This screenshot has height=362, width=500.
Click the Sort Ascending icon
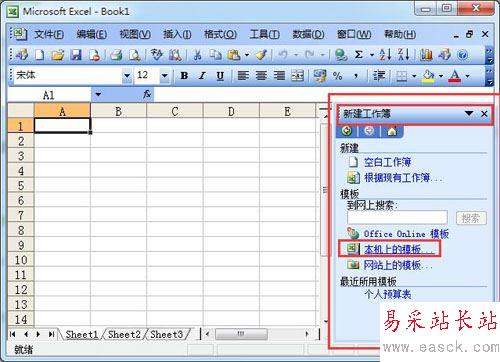tap(385, 55)
